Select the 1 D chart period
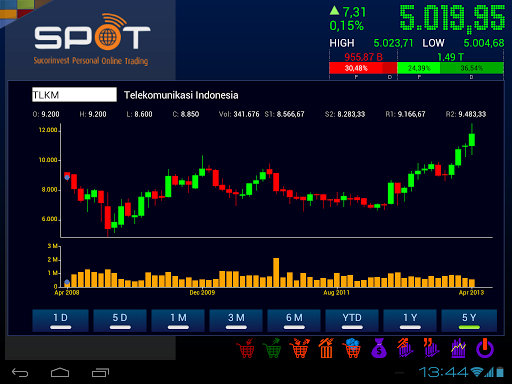512x384 pixels. click(60, 320)
